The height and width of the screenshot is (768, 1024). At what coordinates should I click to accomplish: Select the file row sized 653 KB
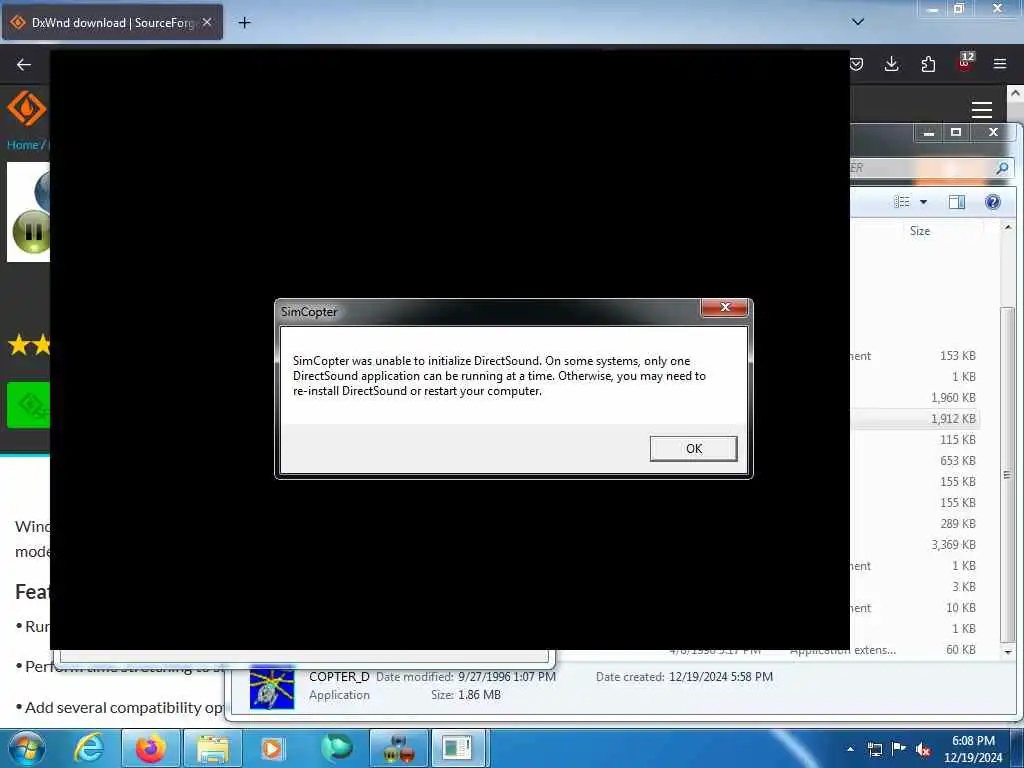(914, 460)
